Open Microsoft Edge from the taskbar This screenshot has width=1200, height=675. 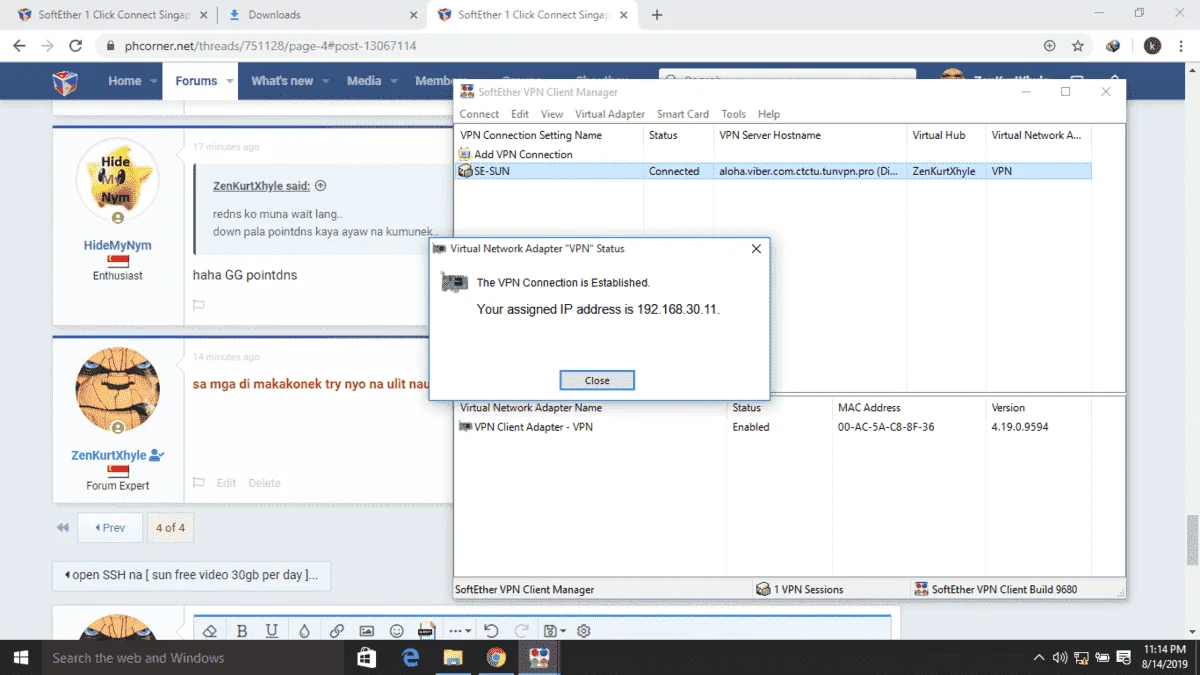[x=410, y=658]
